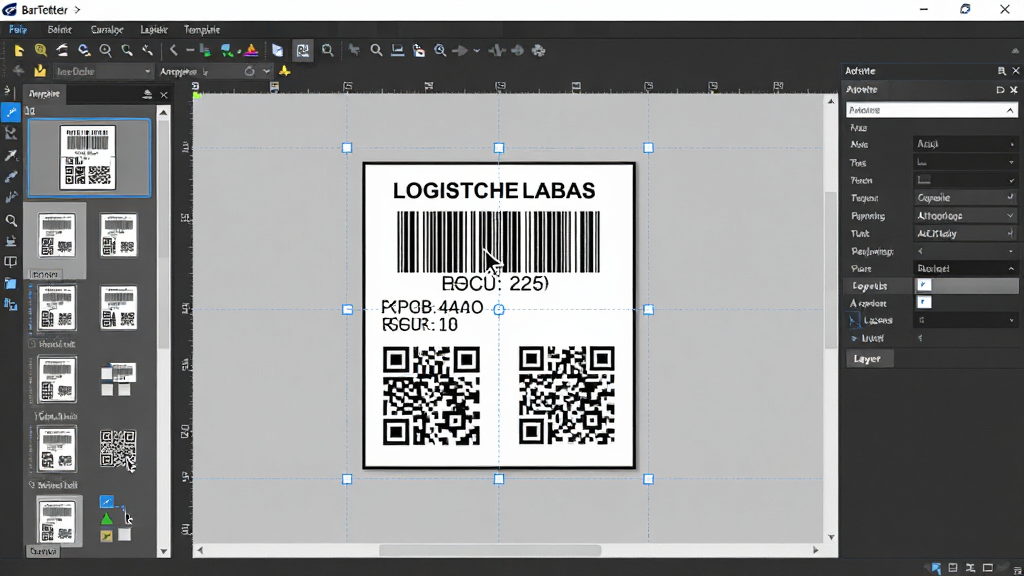Select the template panel tab at top left

pos(44,94)
